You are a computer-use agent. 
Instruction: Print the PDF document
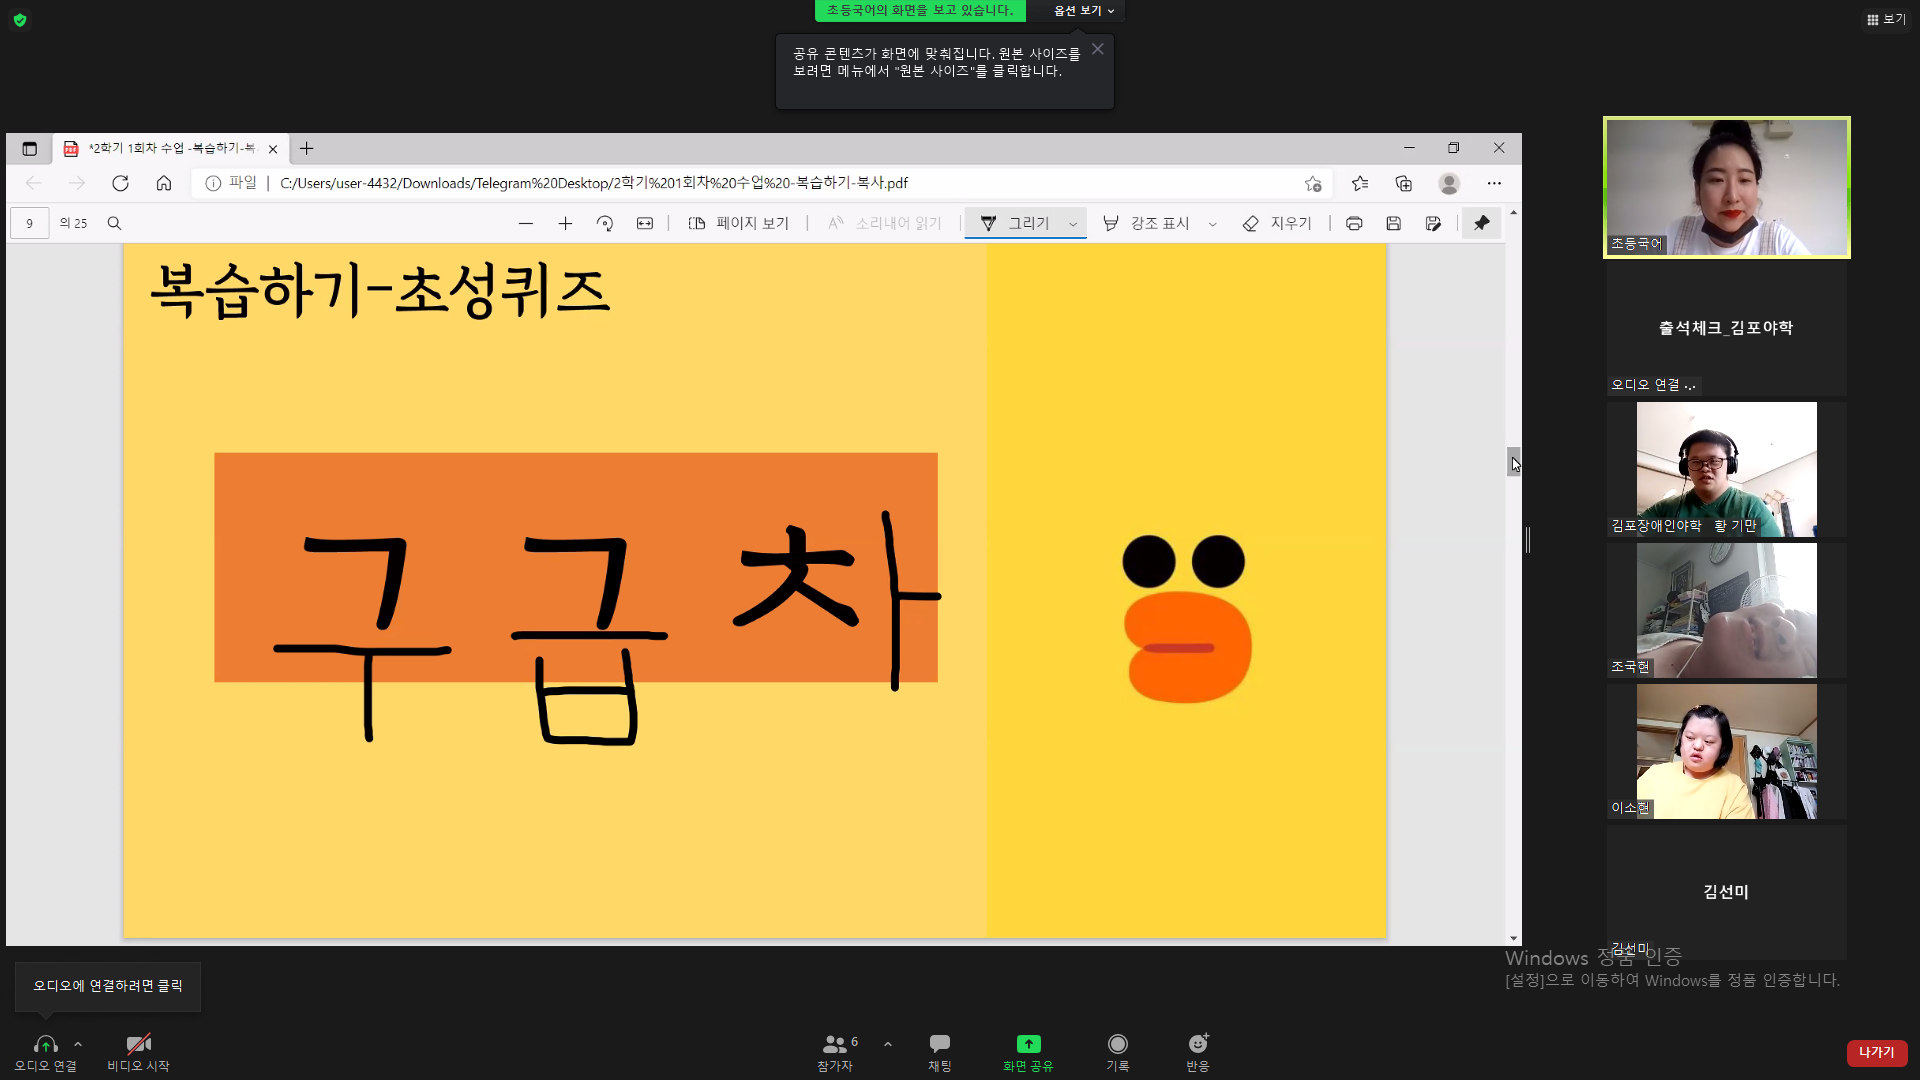pos(1354,223)
